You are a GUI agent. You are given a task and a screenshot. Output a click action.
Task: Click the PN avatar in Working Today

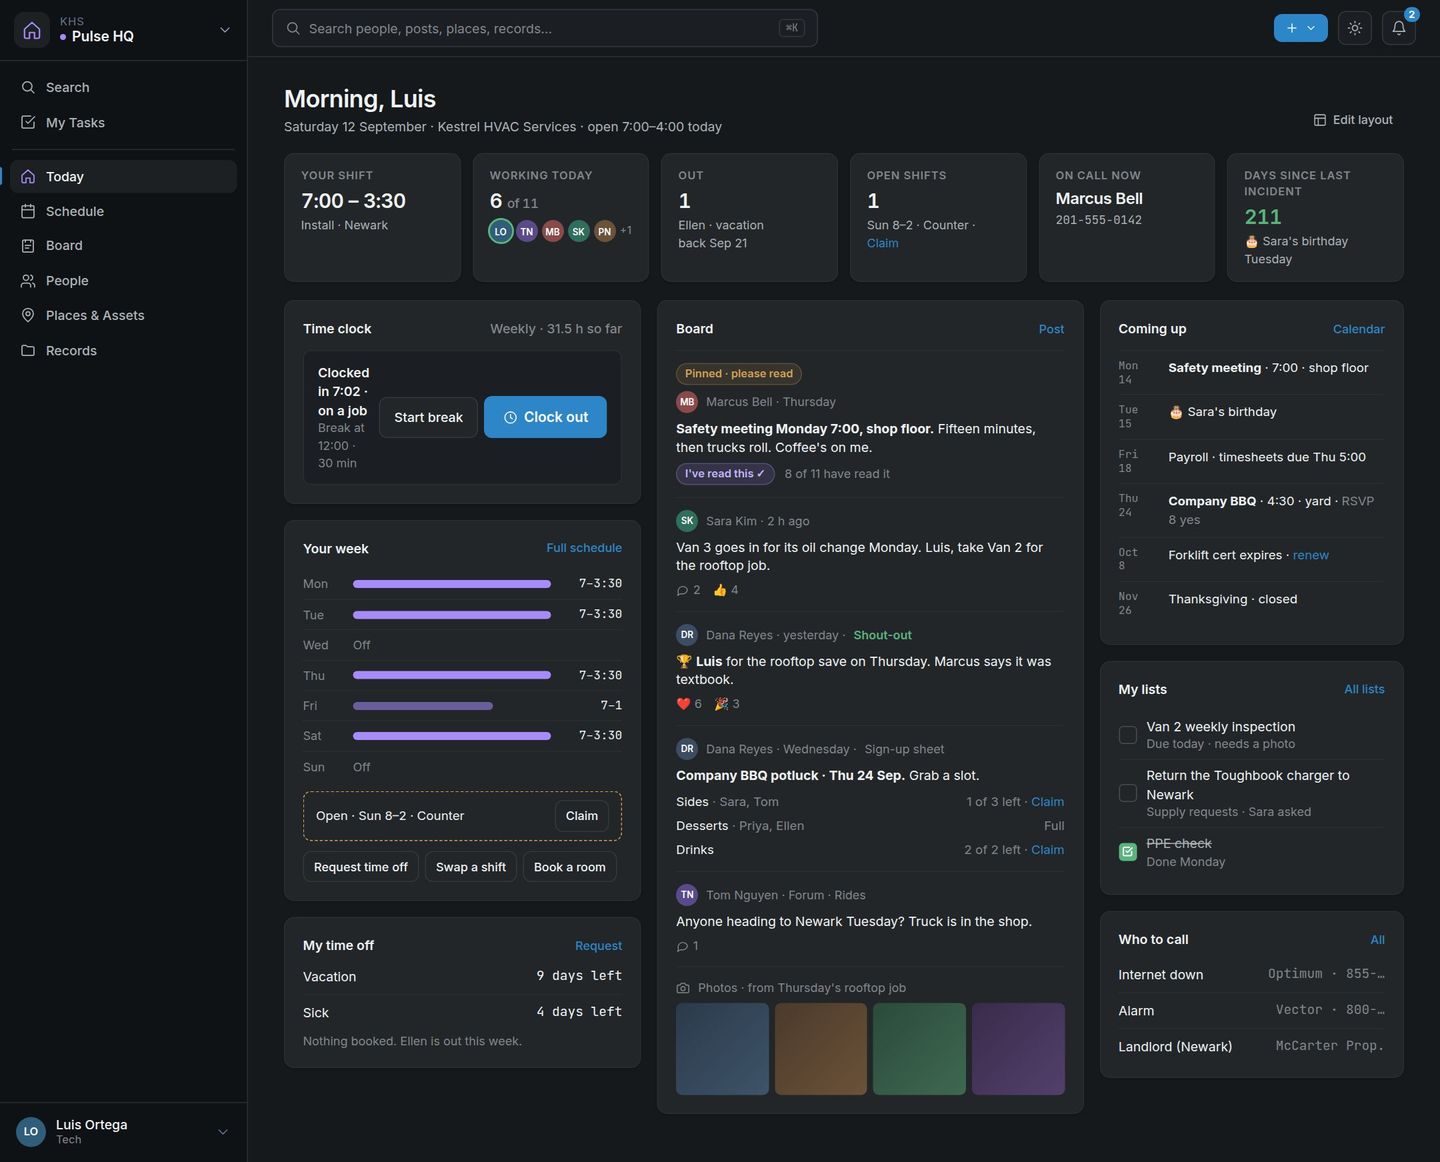(x=605, y=231)
